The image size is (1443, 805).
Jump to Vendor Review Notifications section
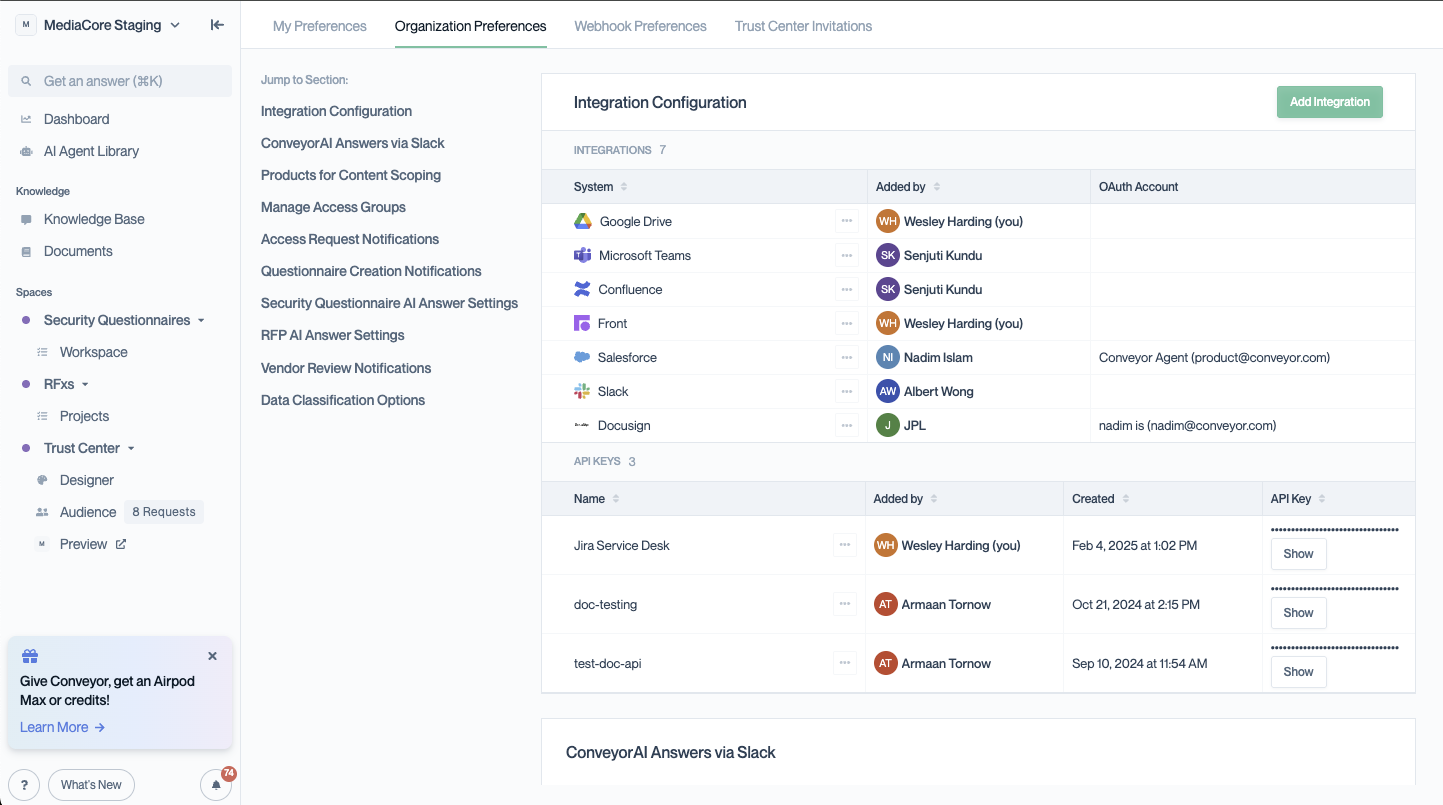click(346, 368)
